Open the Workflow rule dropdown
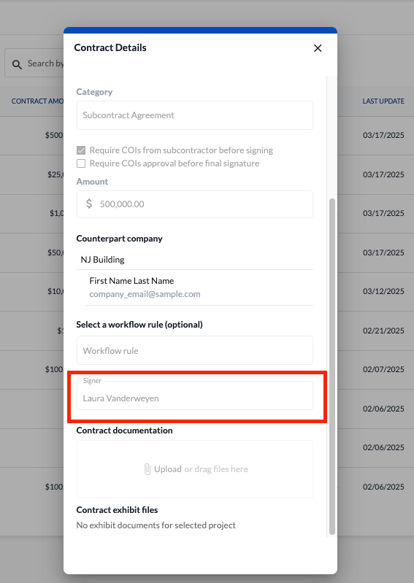414x583 pixels. [195, 351]
